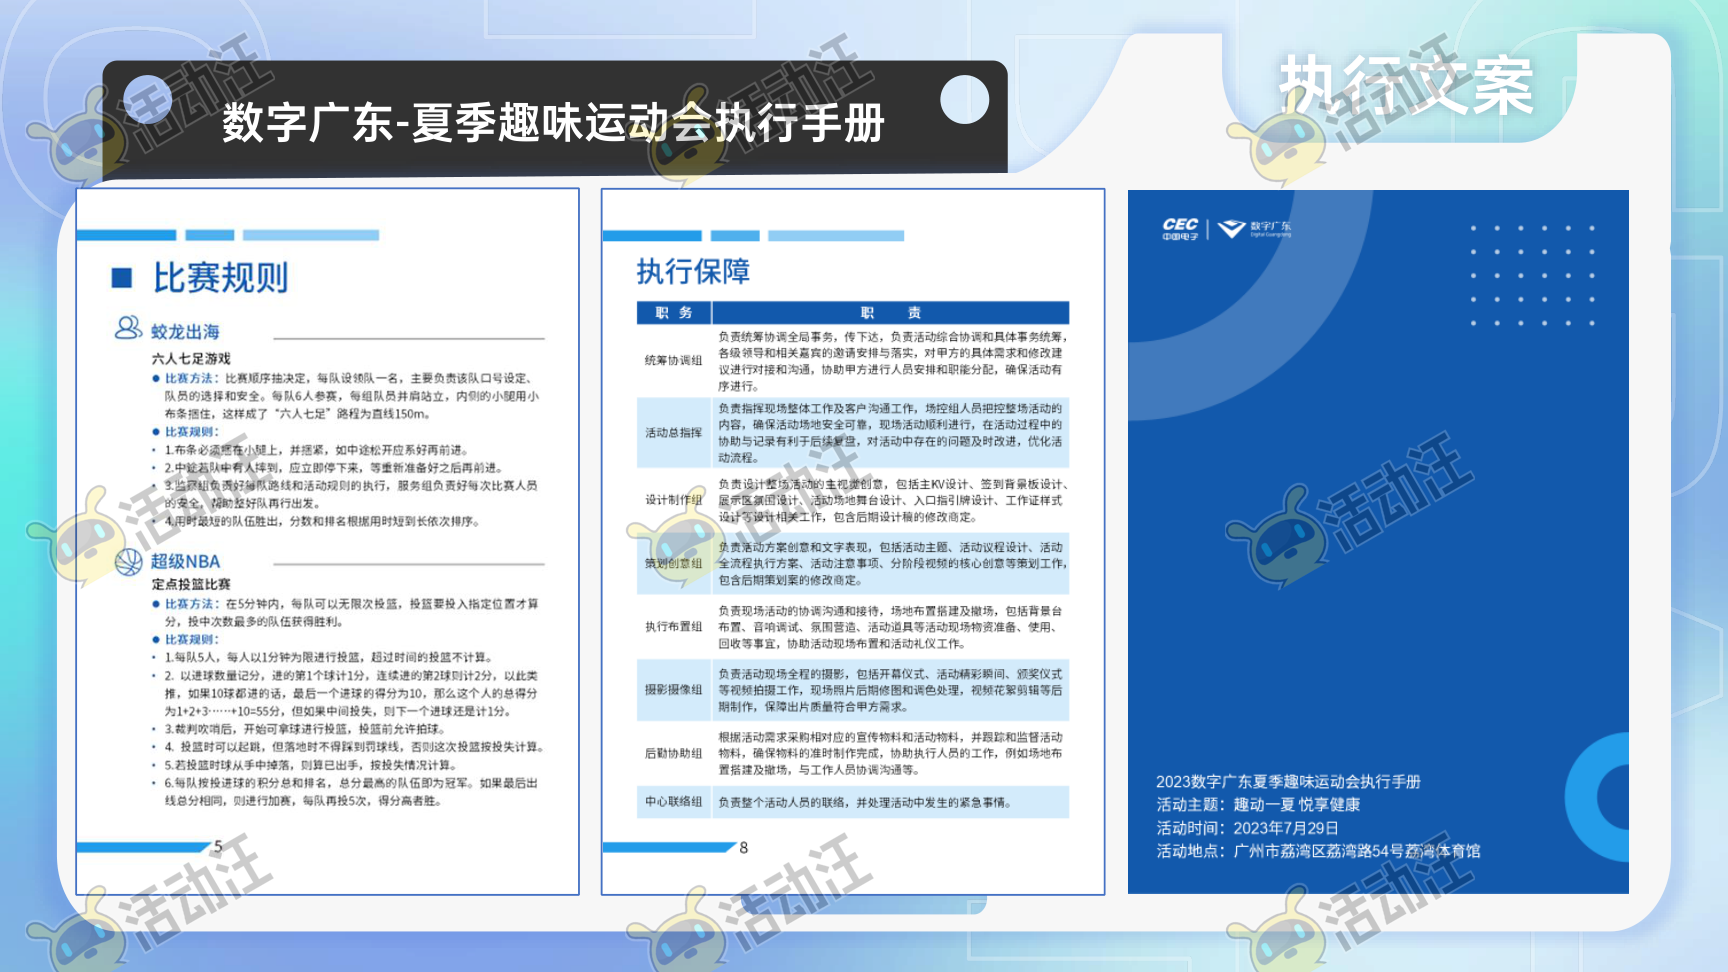Click the blue square bullet before 比赛规则
This screenshot has width=1728, height=972.
(x=122, y=278)
